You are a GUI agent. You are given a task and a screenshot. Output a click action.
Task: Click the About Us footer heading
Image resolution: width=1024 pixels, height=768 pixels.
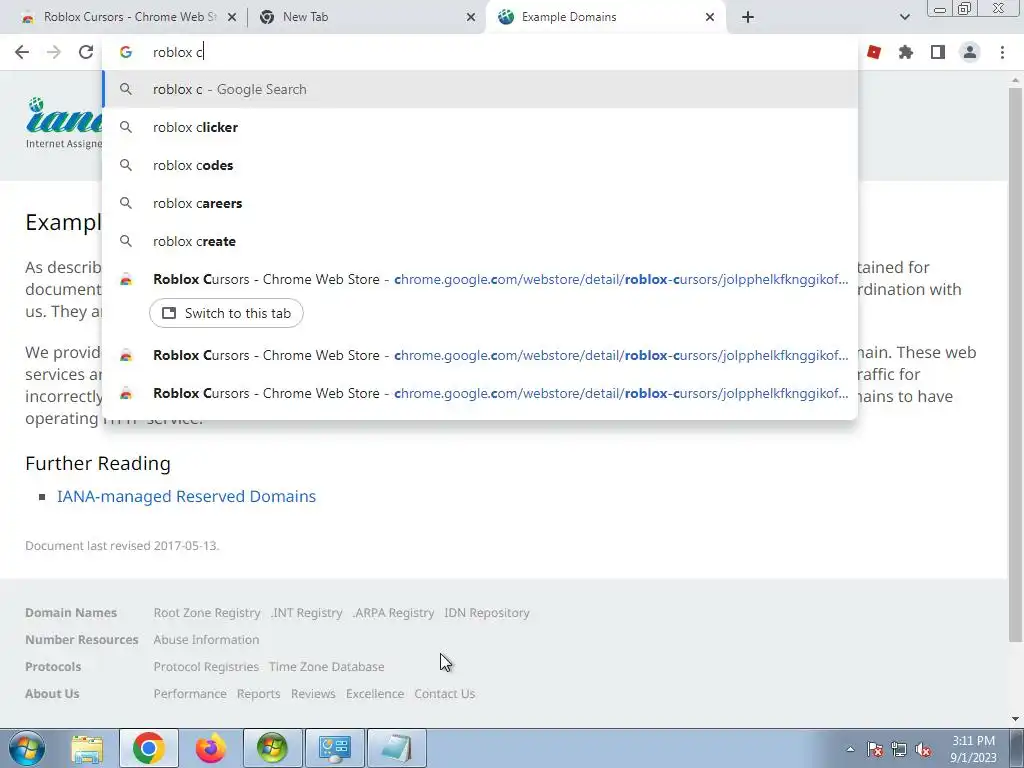click(x=52, y=694)
